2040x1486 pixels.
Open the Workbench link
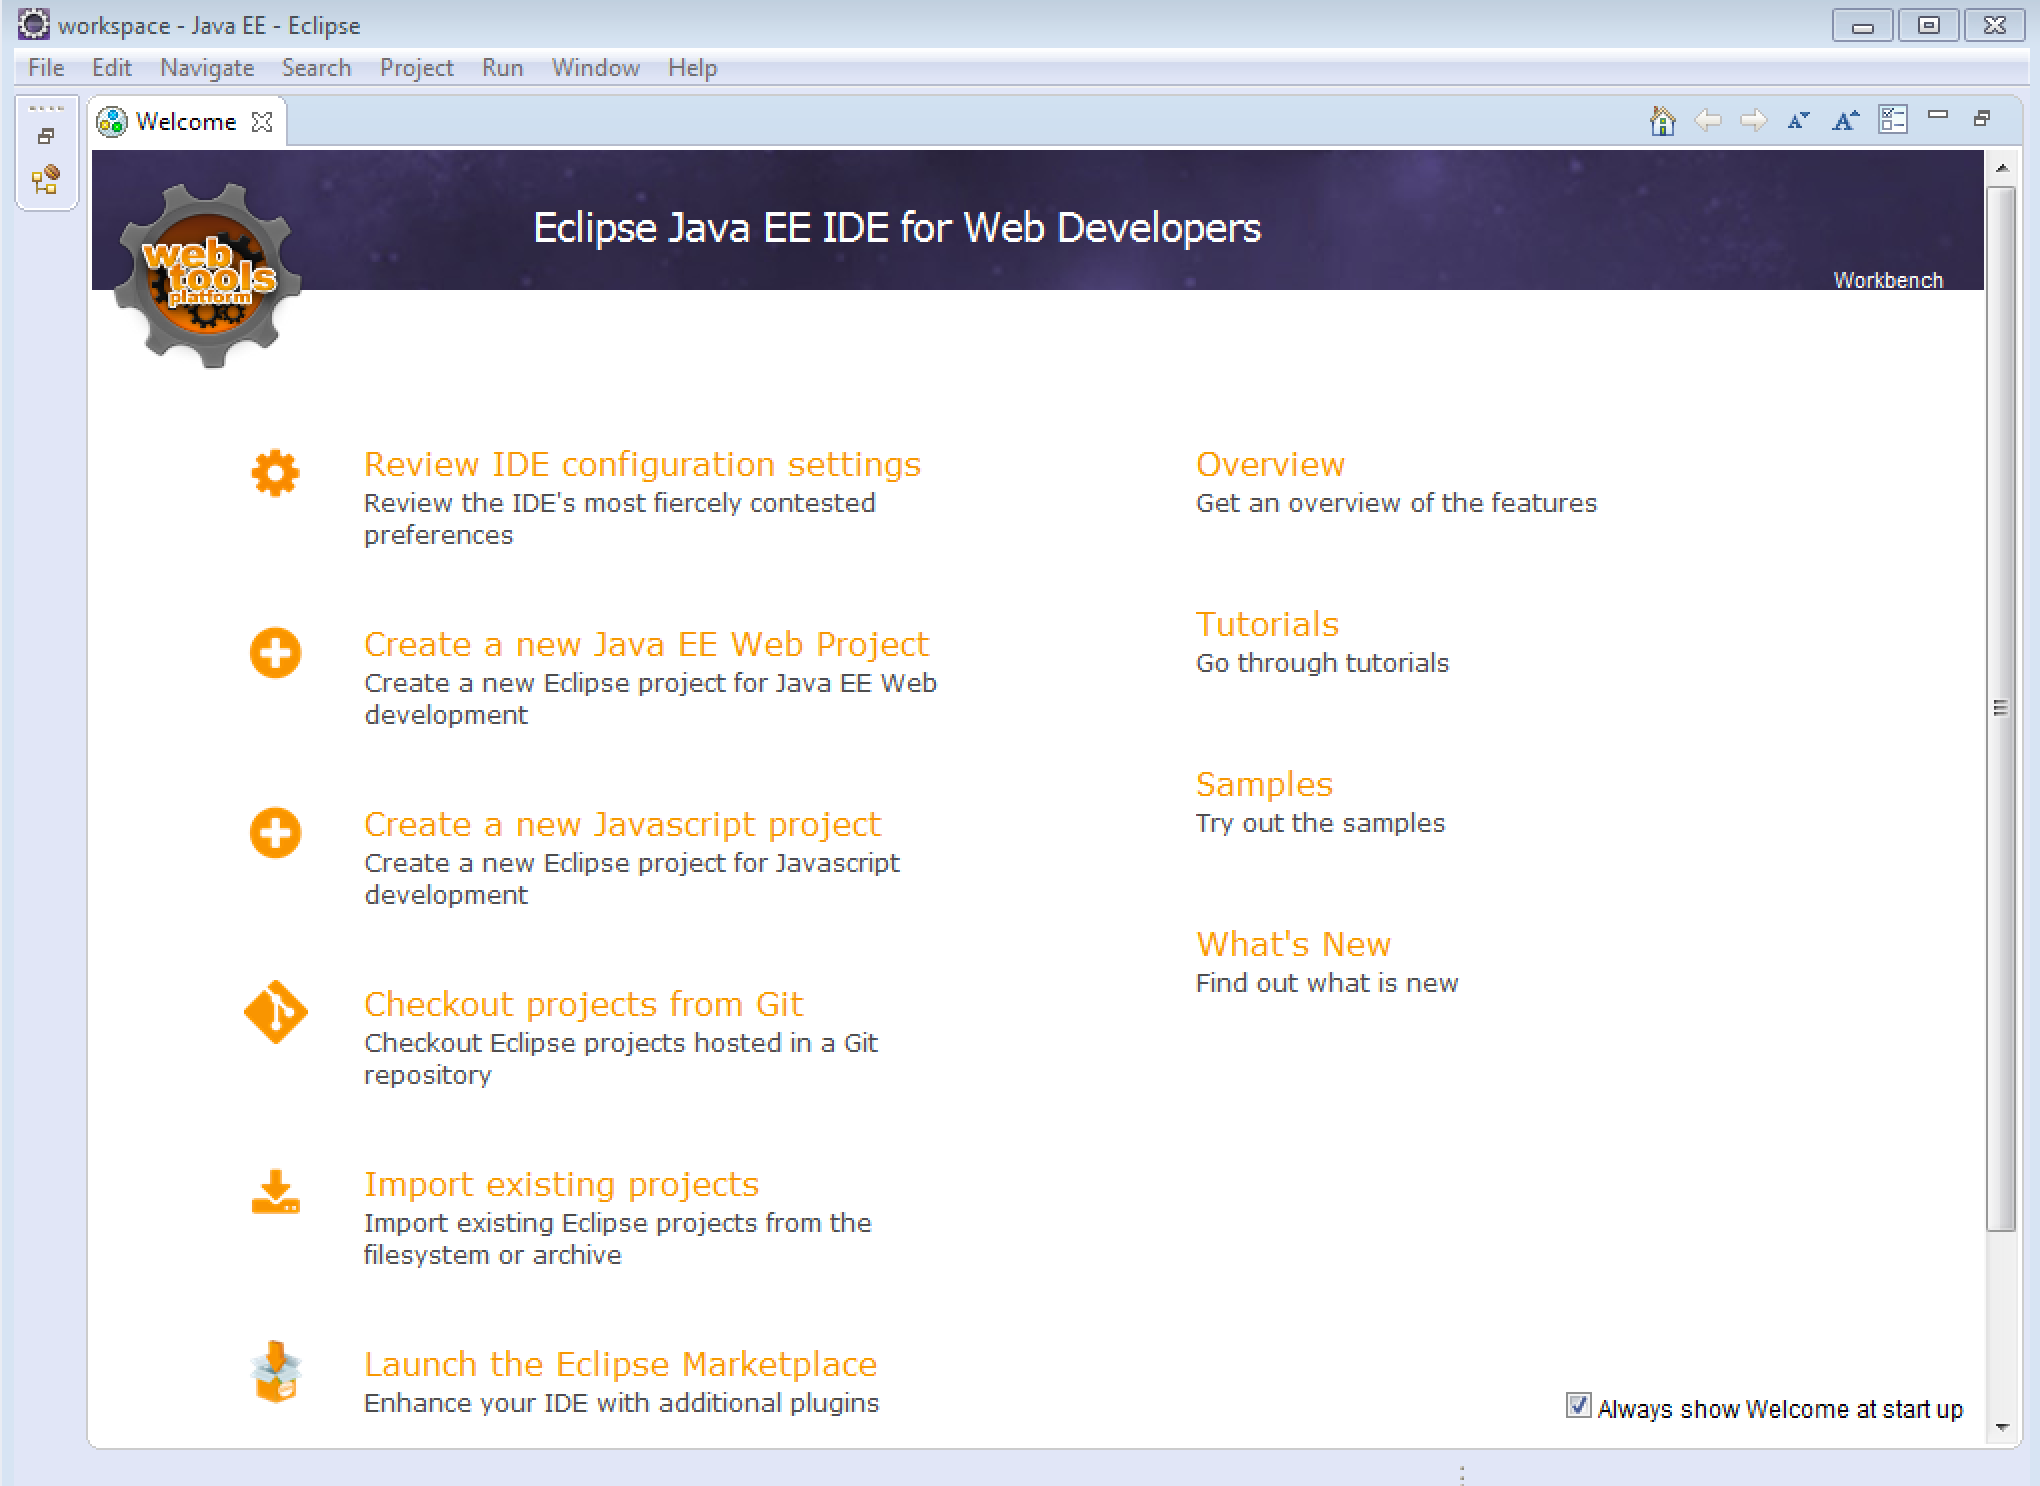1887,280
